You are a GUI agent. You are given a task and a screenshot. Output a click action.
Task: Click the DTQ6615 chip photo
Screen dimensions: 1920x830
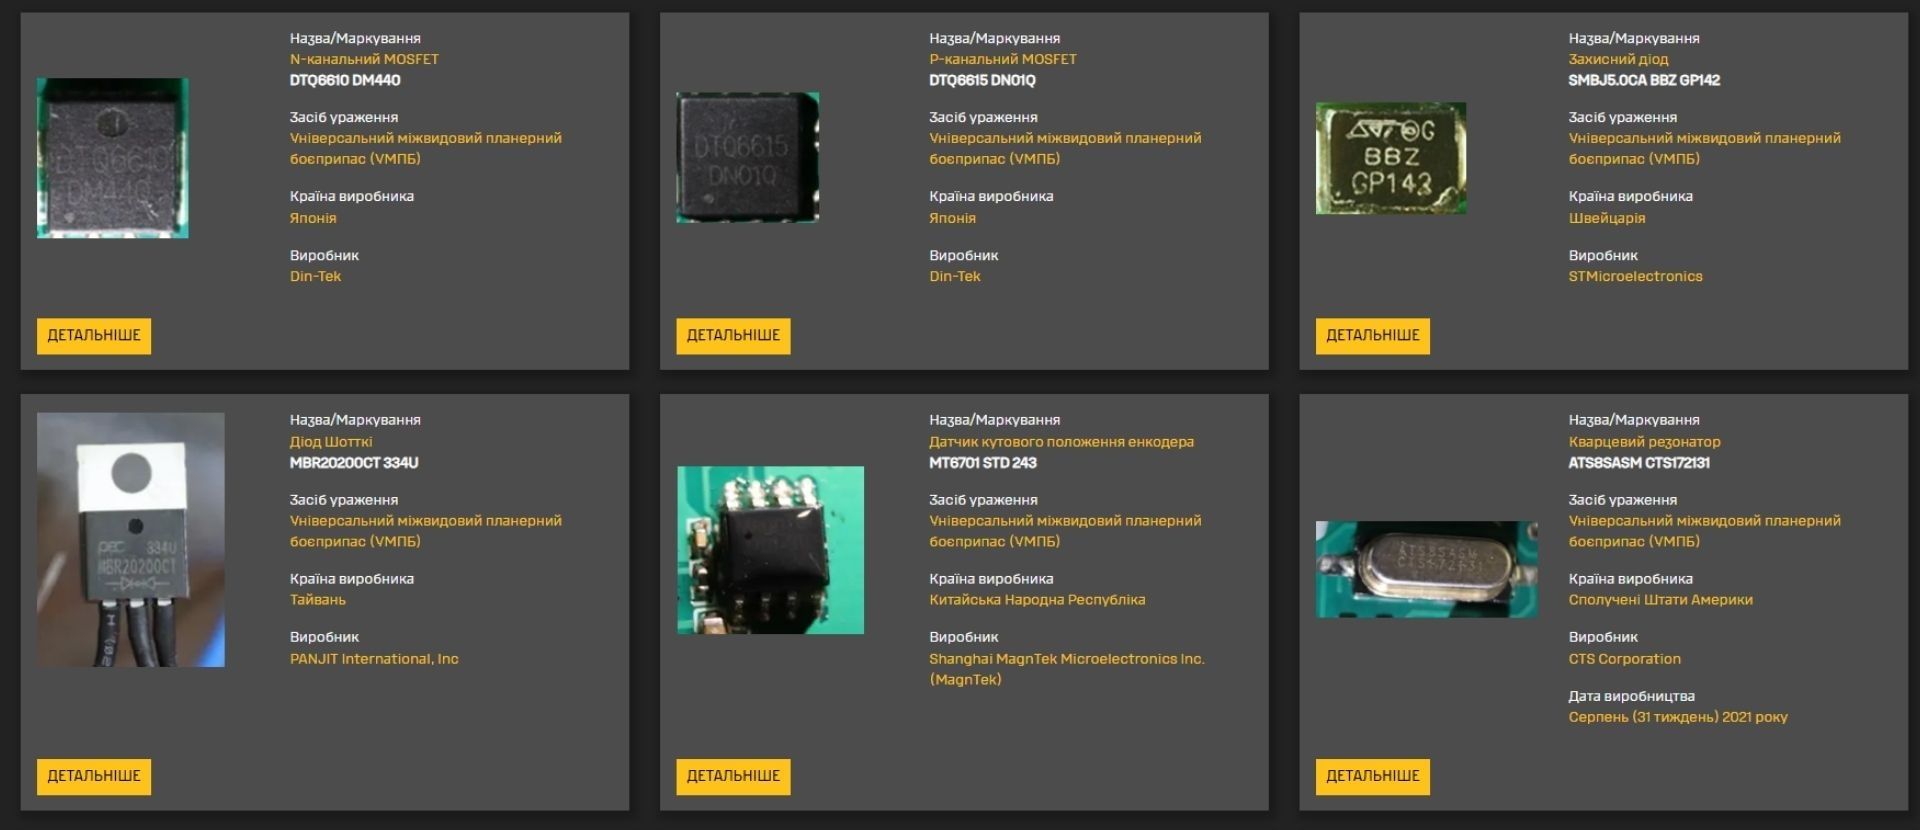click(748, 157)
